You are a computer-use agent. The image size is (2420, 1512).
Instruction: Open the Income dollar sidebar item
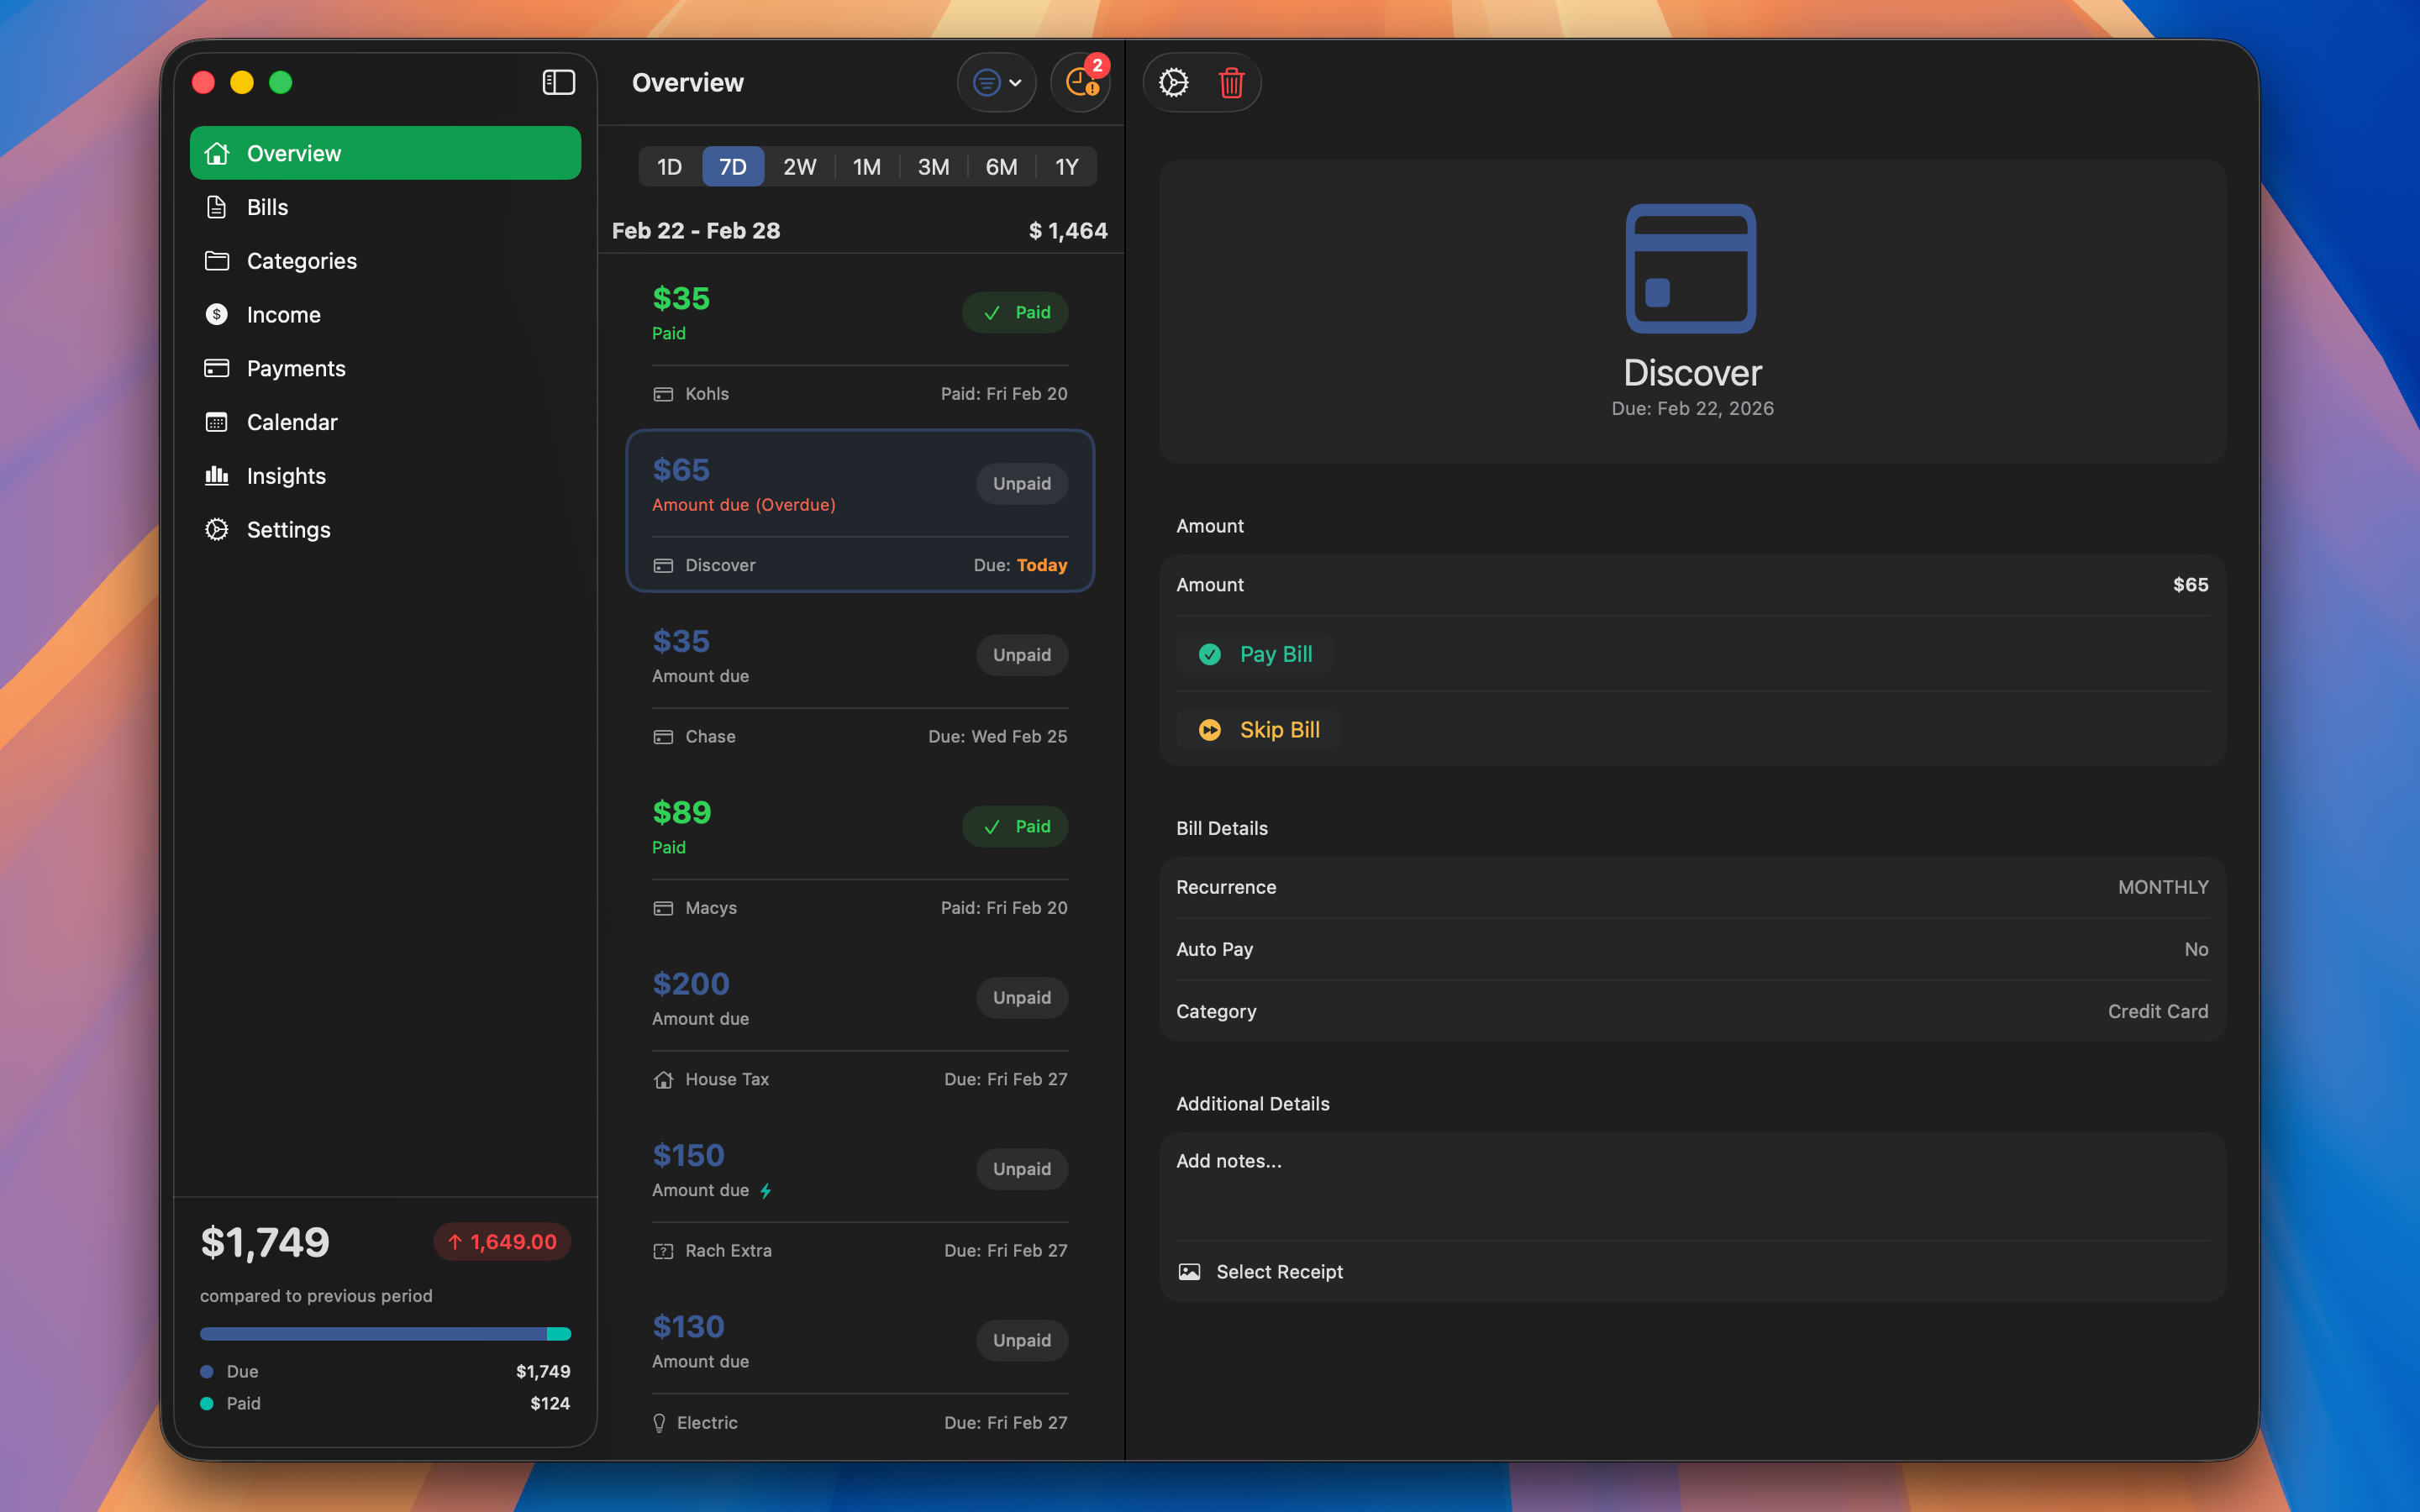pyautogui.click(x=283, y=315)
